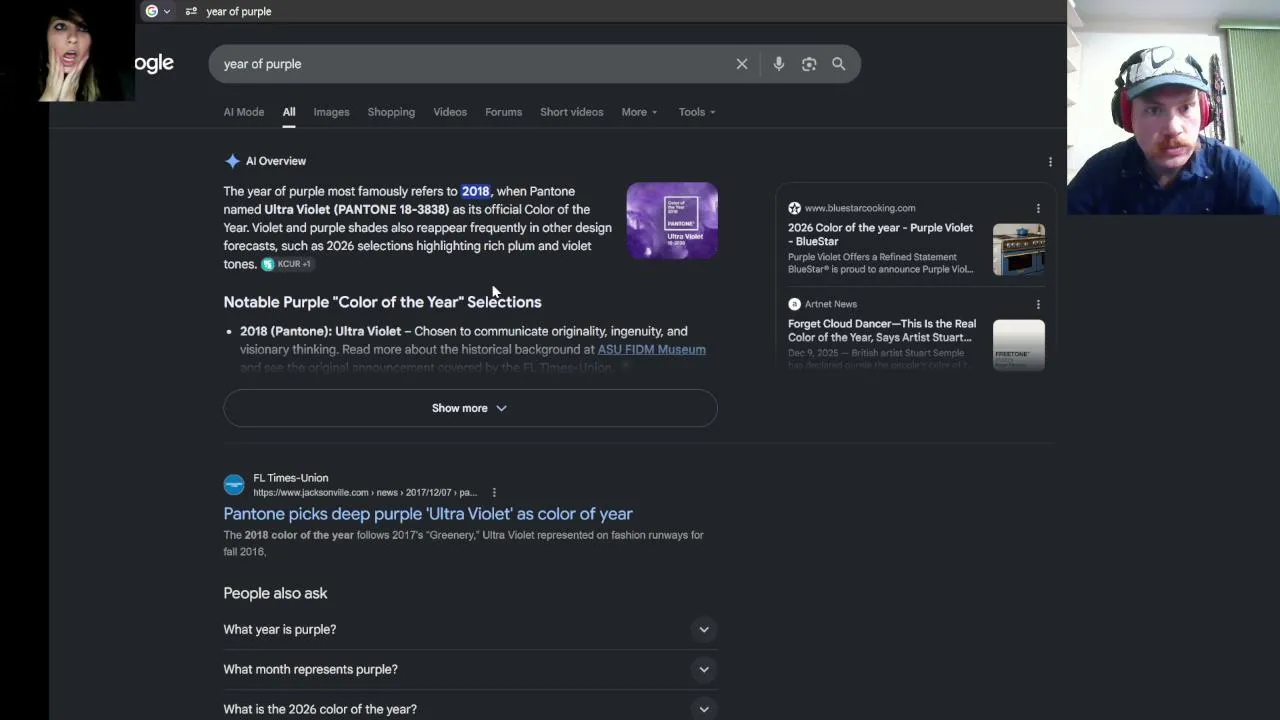This screenshot has height=720, width=1280.
Task: Click the browser address bar text
Action: pyautogui.click(x=239, y=11)
